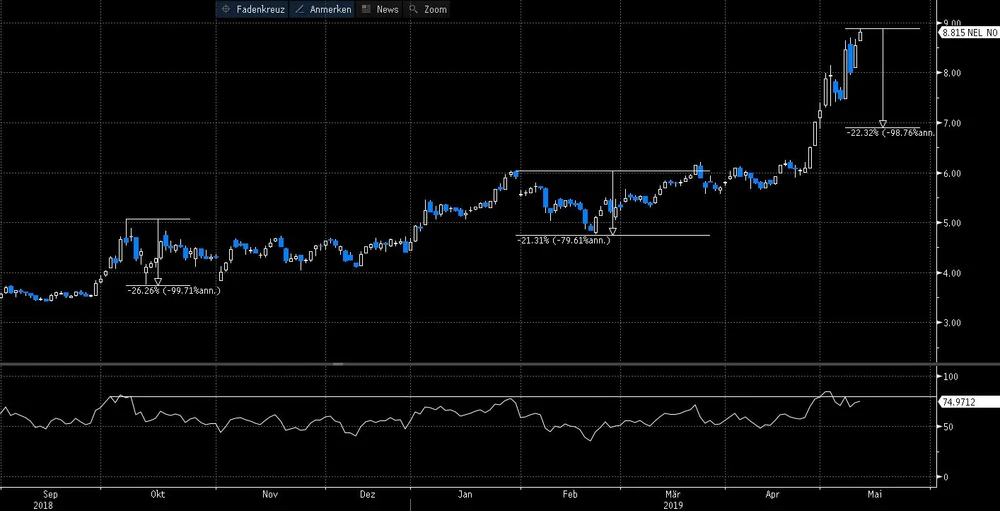Select the horizontal RSI overbought threshold line
Viewport: 1000px width, 511px height.
pos(500,397)
